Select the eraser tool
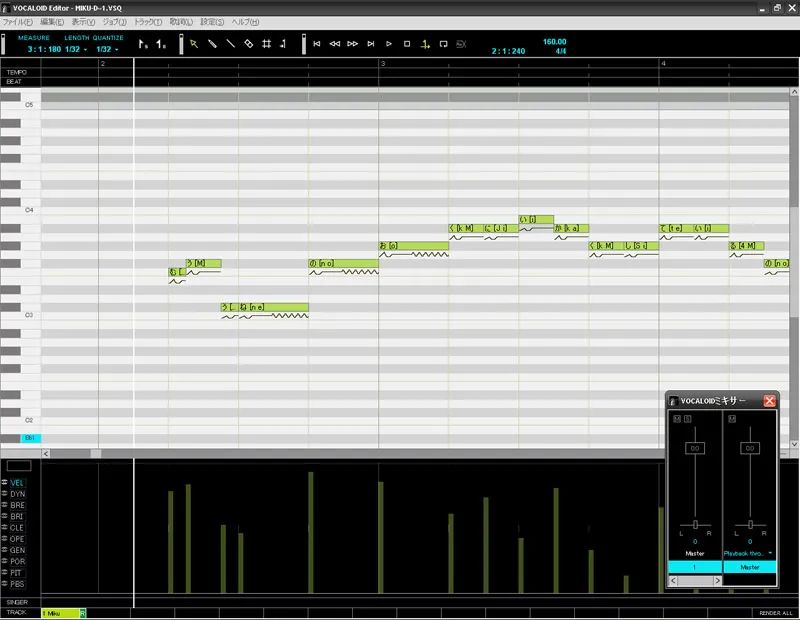800x620 pixels. click(248, 44)
